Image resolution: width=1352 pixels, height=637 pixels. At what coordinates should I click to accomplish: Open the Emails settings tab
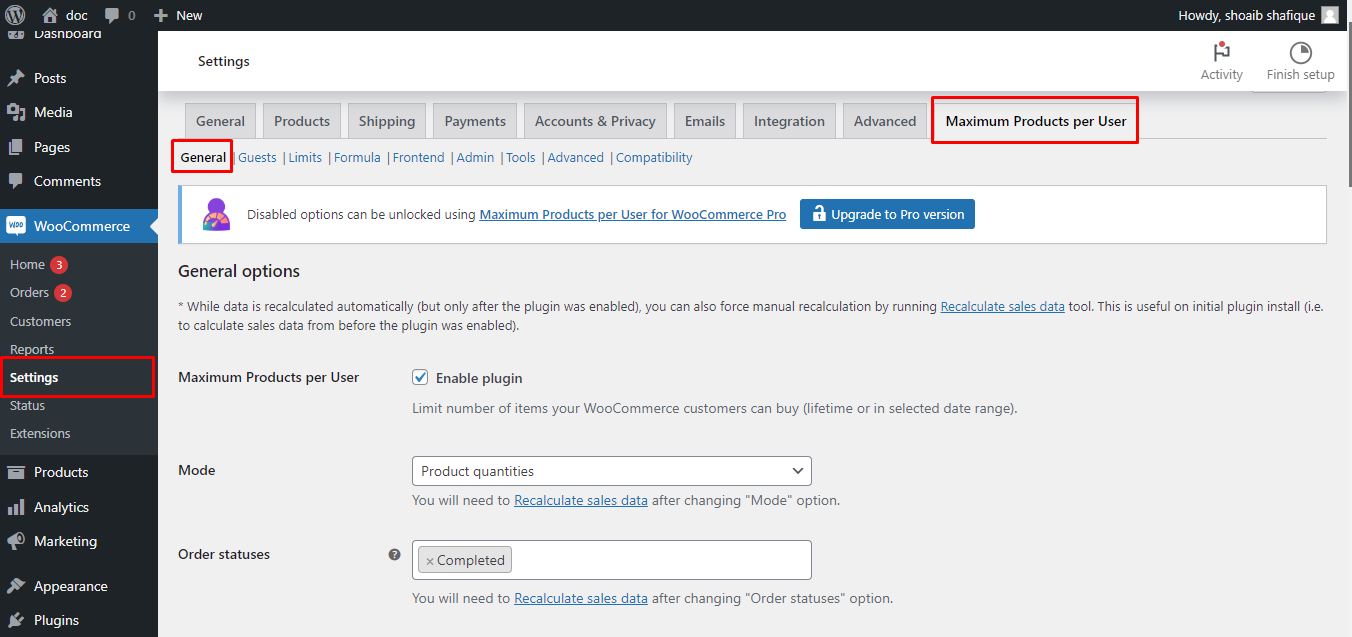click(x=705, y=121)
